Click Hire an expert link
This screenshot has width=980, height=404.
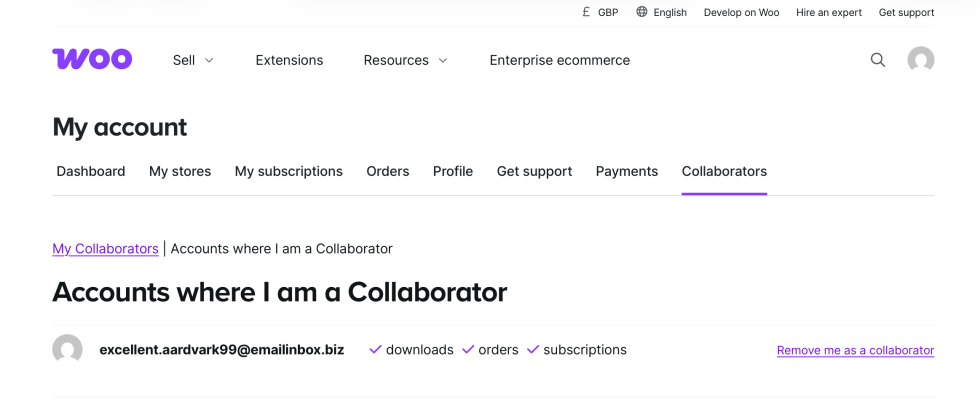pos(829,13)
